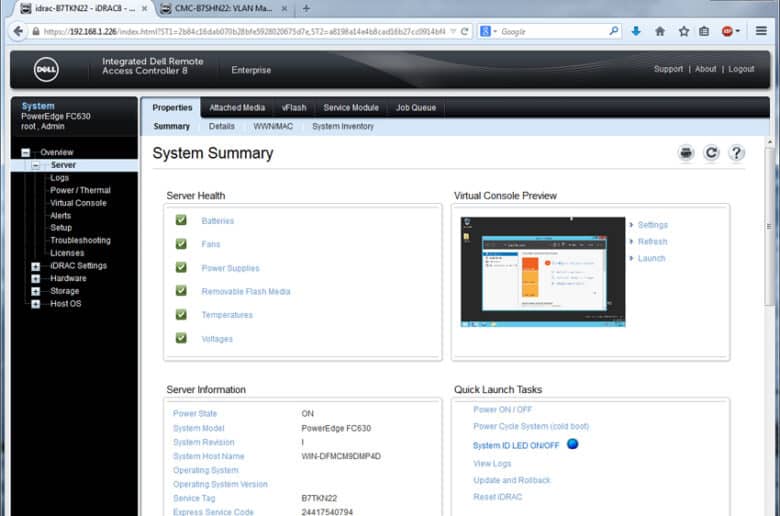Open the browser hamburger menu
The width and height of the screenshot is (780, 516).
pos(761,31)
